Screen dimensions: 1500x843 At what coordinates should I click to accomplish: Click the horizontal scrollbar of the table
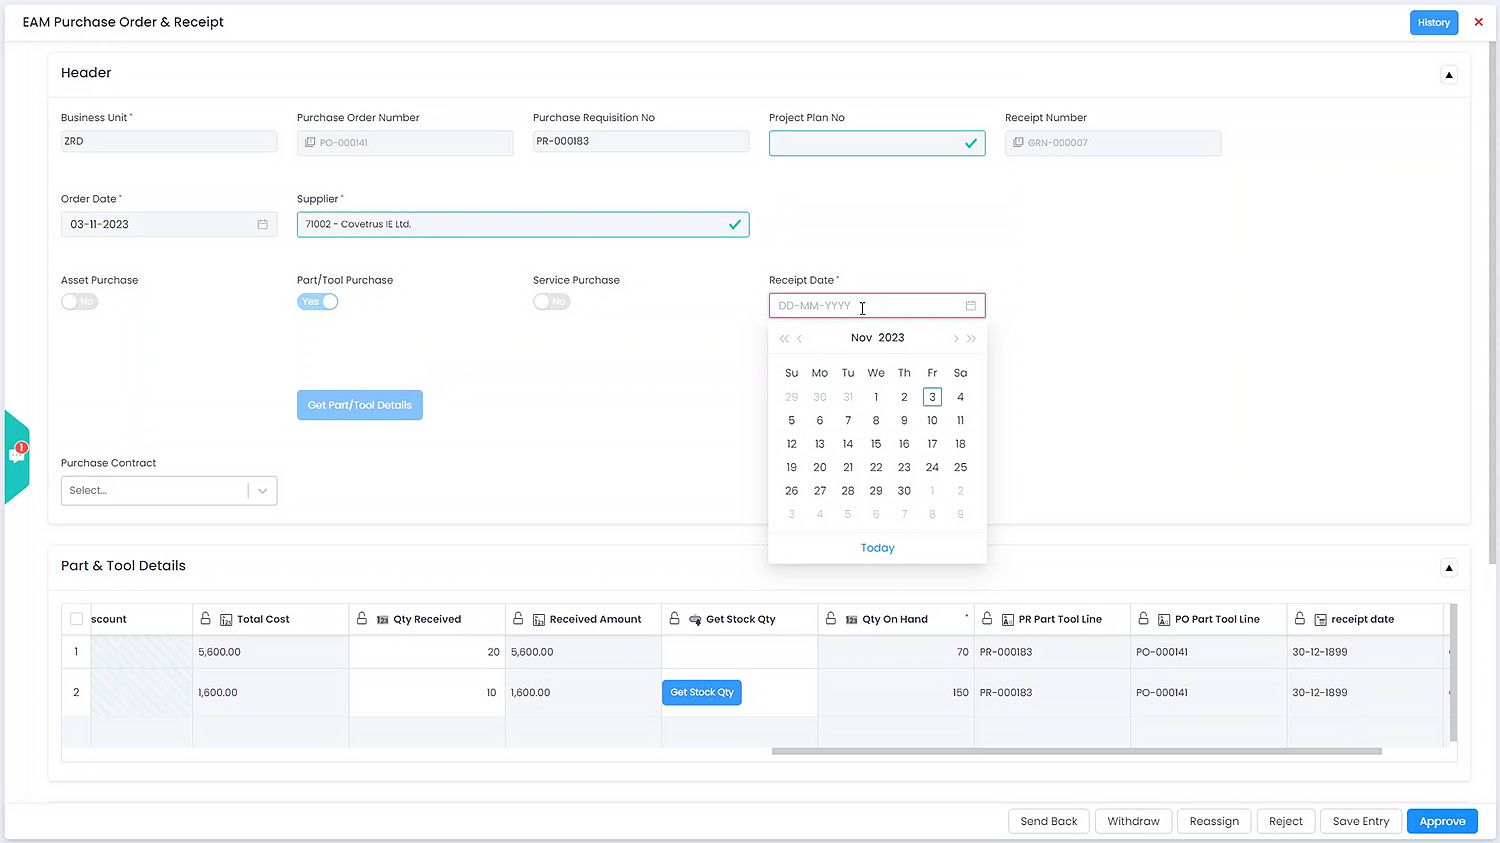pos(1076,751)
